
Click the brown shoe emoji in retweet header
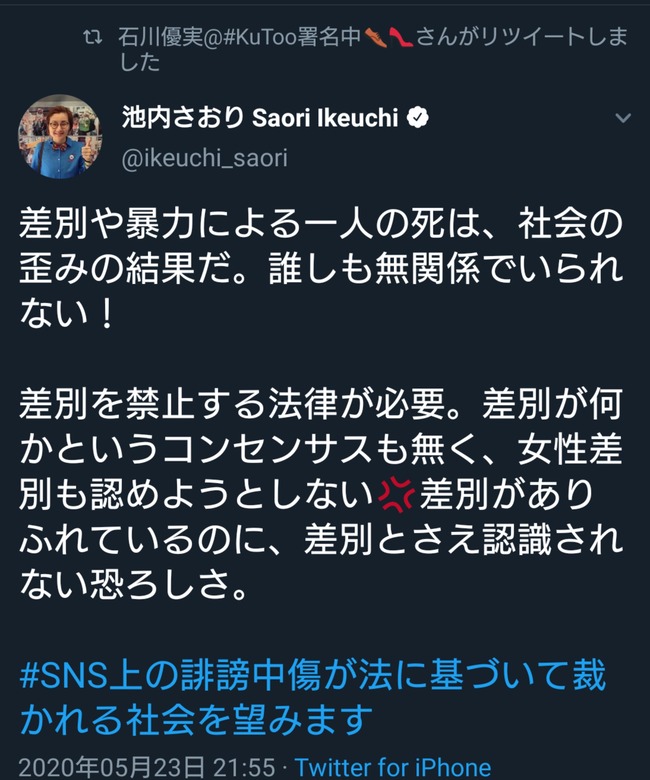(x=375, y=37)
